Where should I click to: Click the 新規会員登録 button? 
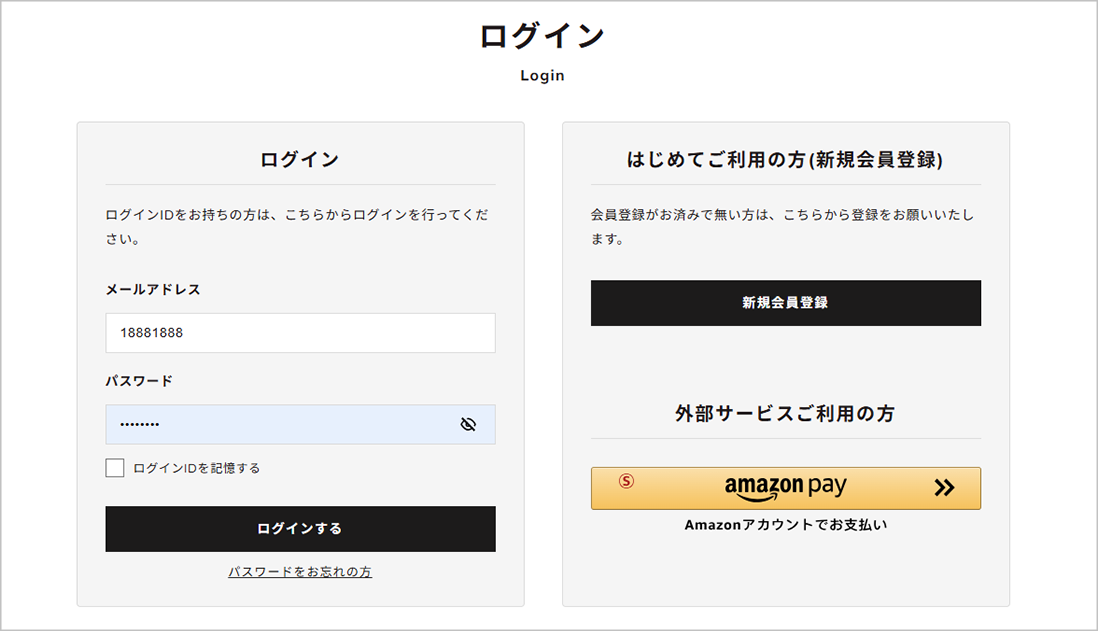[x=785, y=303]
